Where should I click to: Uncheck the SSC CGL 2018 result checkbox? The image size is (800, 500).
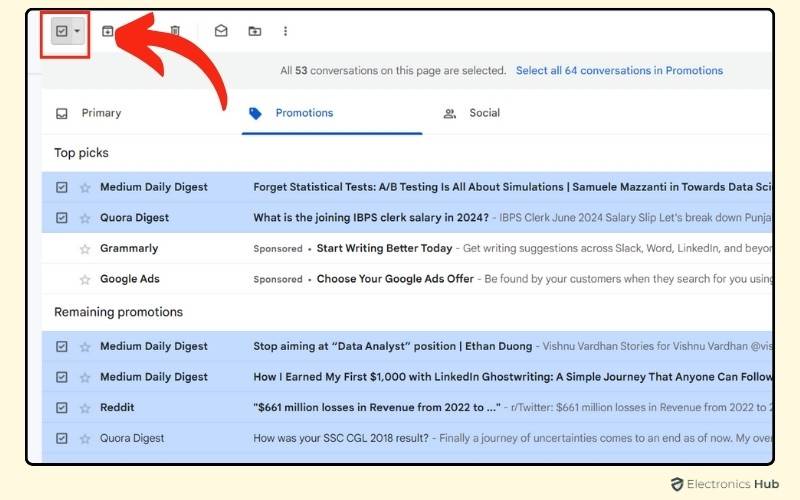click(x=62, y=438)
